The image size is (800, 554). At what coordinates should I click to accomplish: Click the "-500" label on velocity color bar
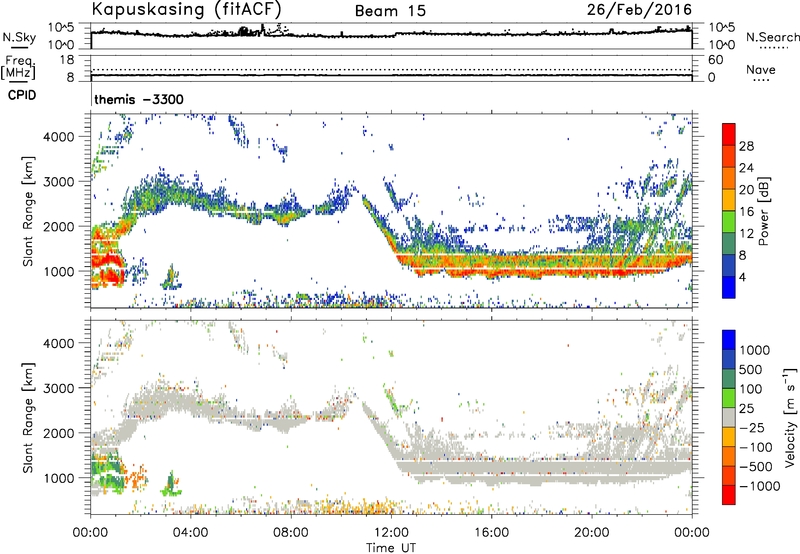pos(756,467)
